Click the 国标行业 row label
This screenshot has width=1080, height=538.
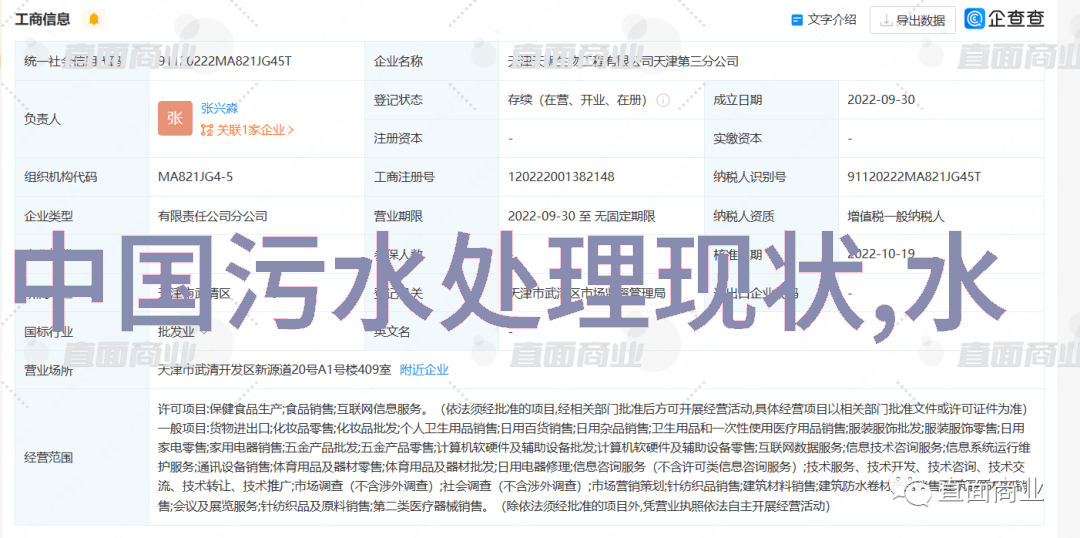[x=48, y=332]
